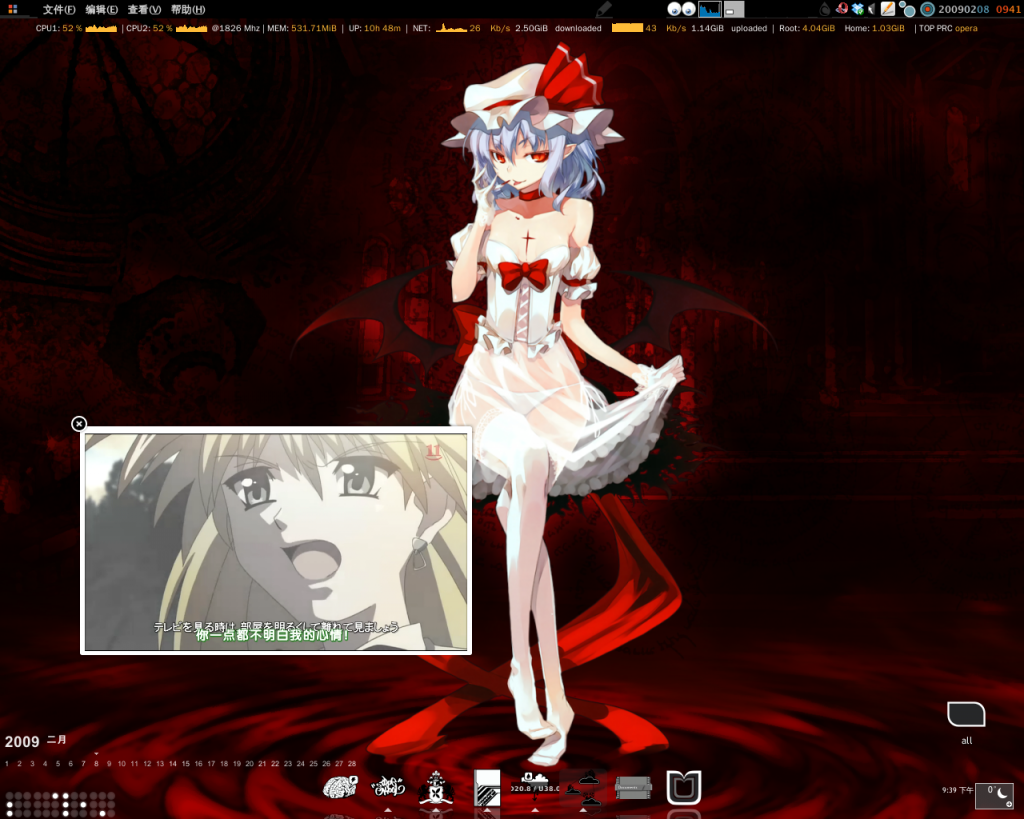Open the Dropbox tray icon
1024x819 pixels.
pyautogui.click(x=857, y=8)
